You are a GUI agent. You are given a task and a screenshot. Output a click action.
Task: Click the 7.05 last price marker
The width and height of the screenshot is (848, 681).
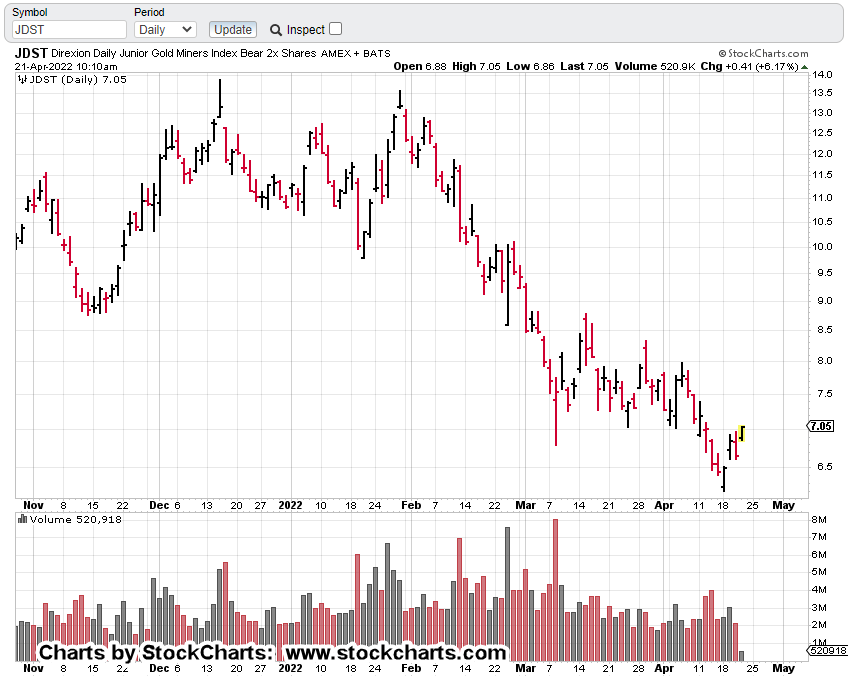821,426
